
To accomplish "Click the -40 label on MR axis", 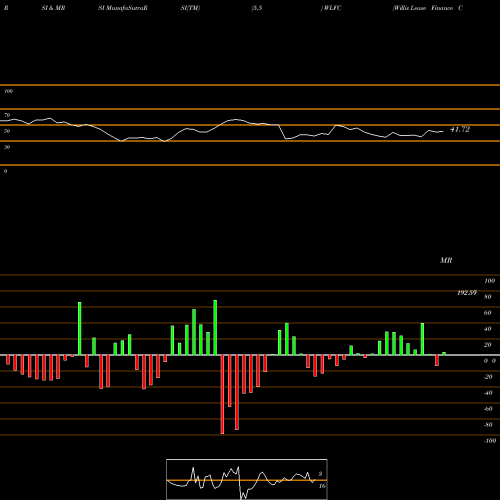I will tap(488, 393).
